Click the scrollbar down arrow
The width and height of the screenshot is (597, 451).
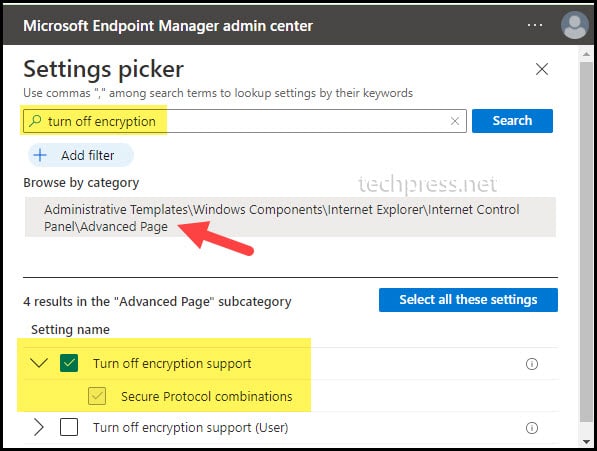[x=586, y=441]
